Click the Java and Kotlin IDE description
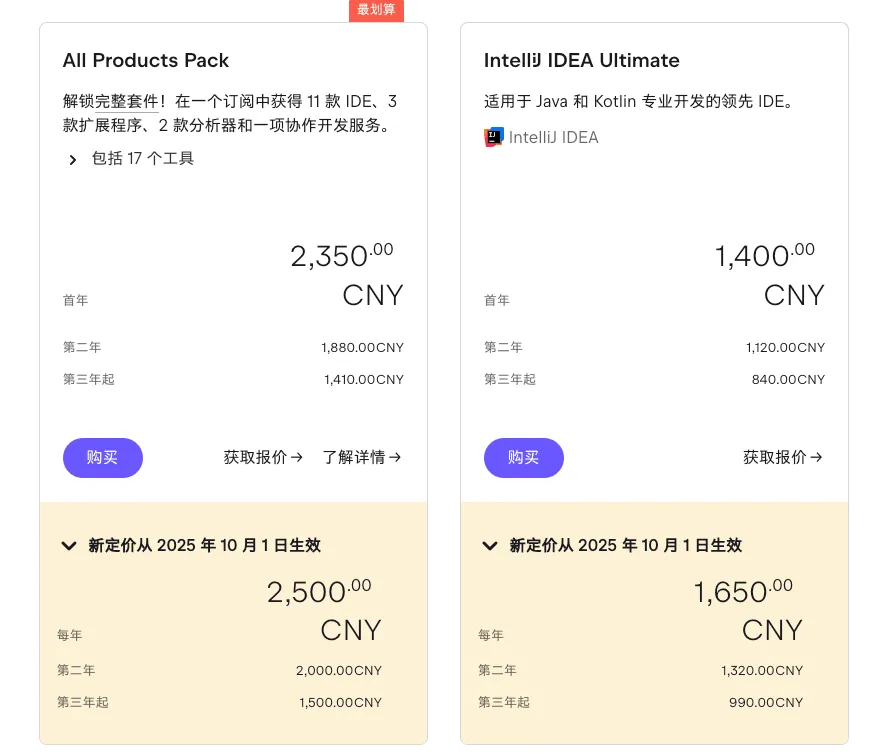Image resolution: width=874 pixels, height=756 pixels. point(638,102)
